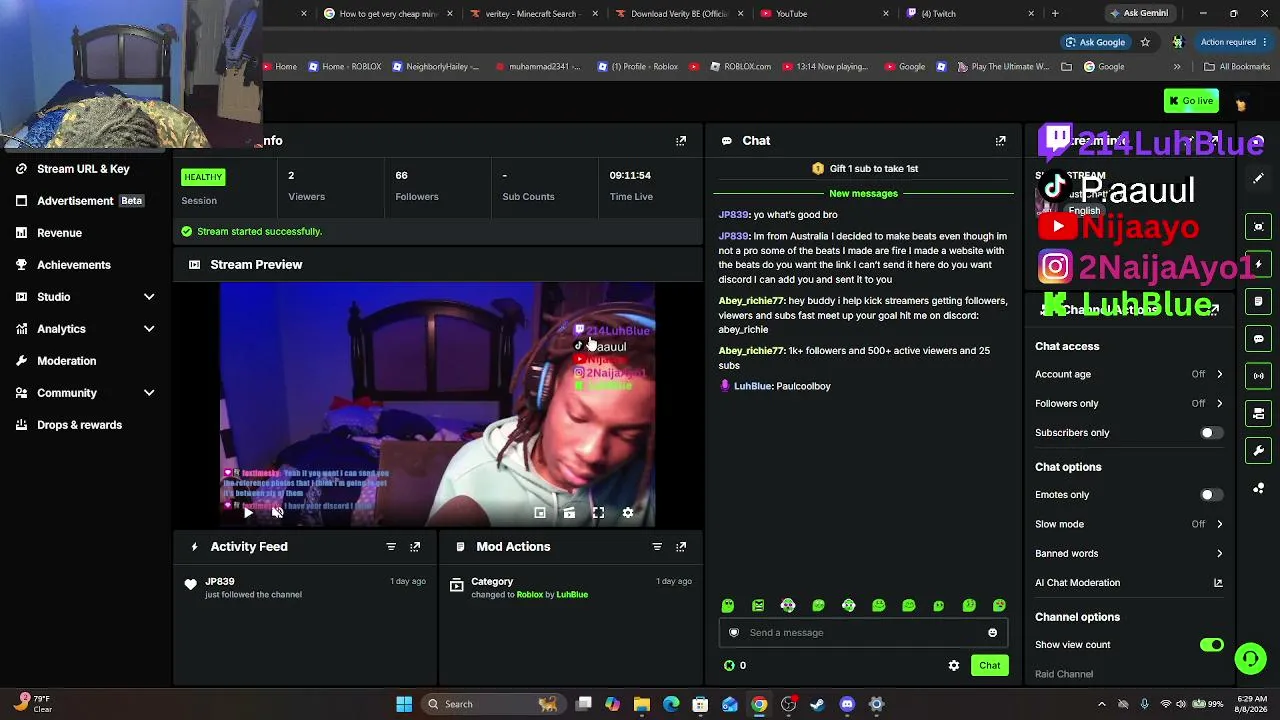Screen dimensions: 1280x720
Task: Play the stream preview video
Action: 248,513
